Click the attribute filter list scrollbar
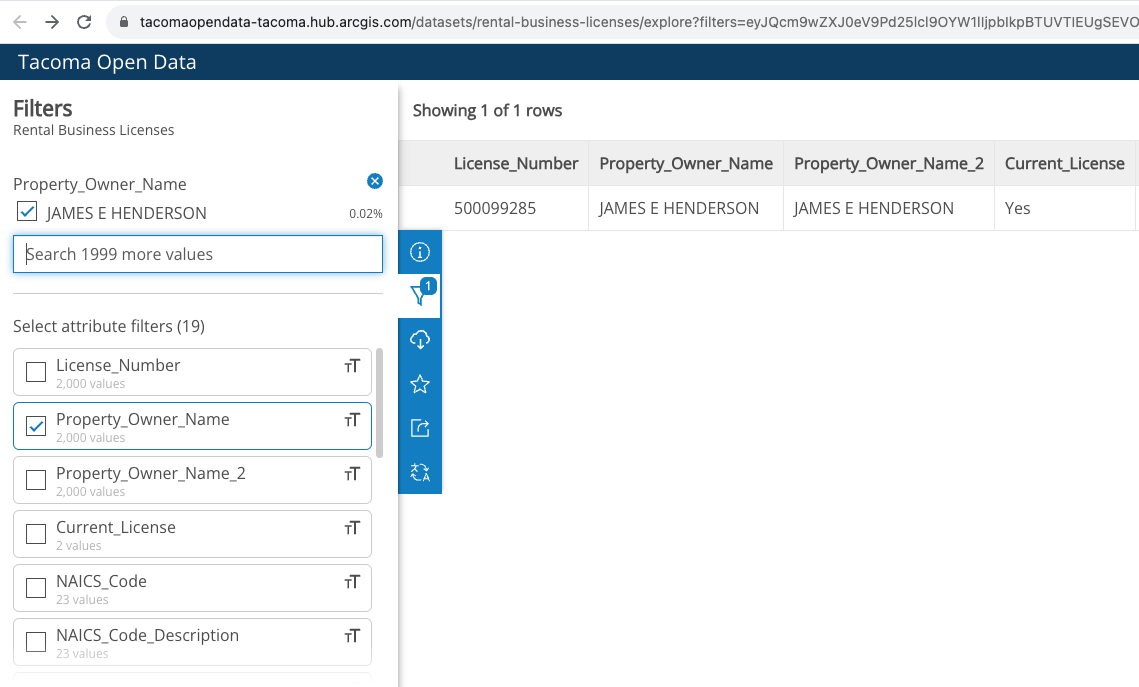Viewport: 1139px width, 687px height. 379,403
